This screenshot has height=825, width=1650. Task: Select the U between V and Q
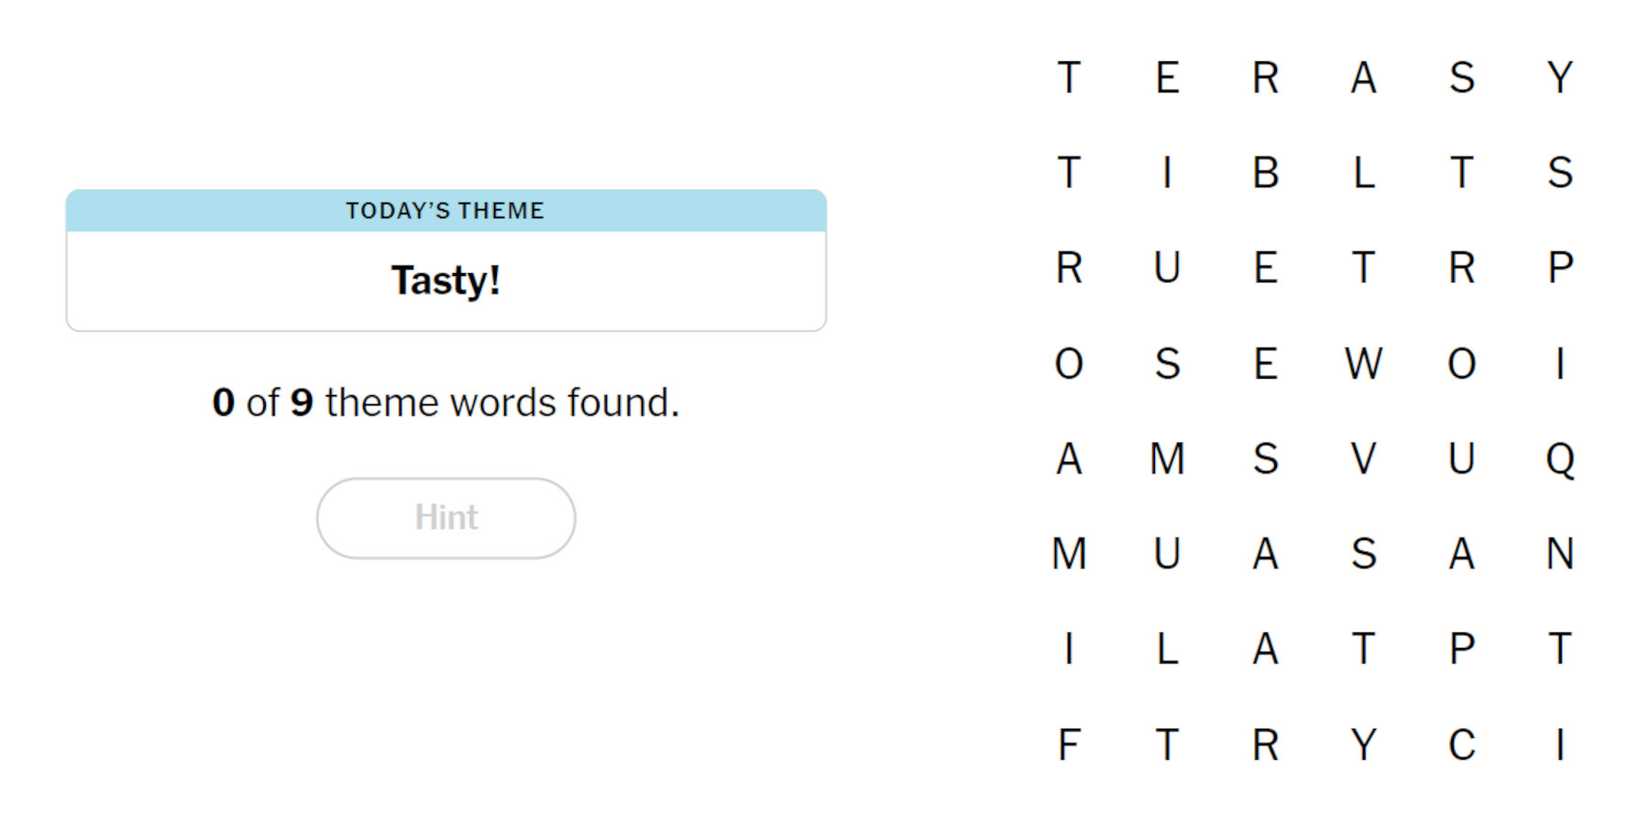pos(1461,459)
